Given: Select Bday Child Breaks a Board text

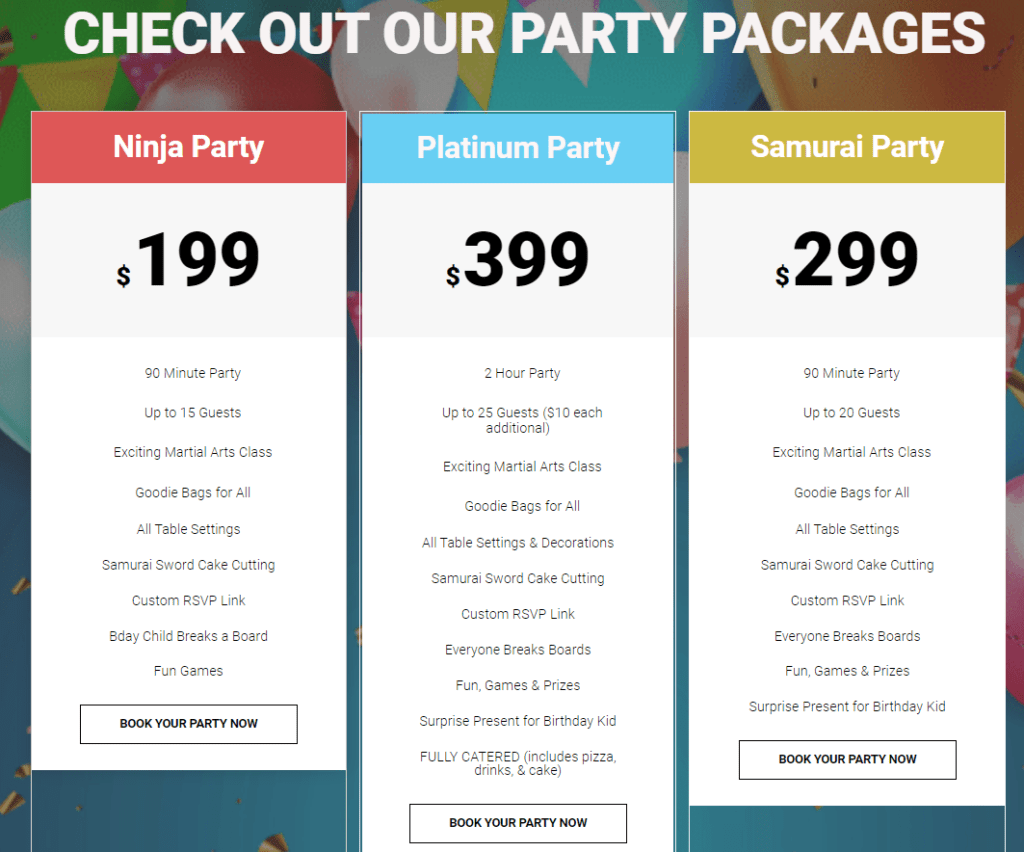Looking at the screenshot, I should (188, 635).
